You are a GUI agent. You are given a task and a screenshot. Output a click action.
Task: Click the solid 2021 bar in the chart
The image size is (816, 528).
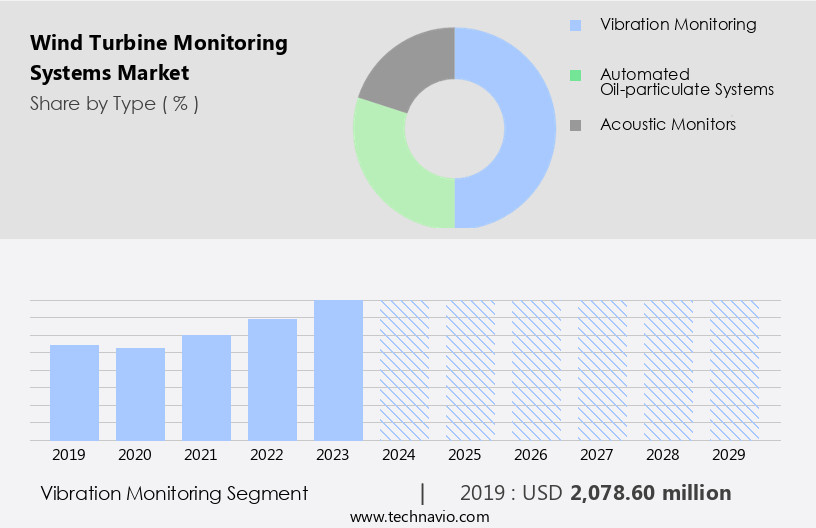pos(207,387)
